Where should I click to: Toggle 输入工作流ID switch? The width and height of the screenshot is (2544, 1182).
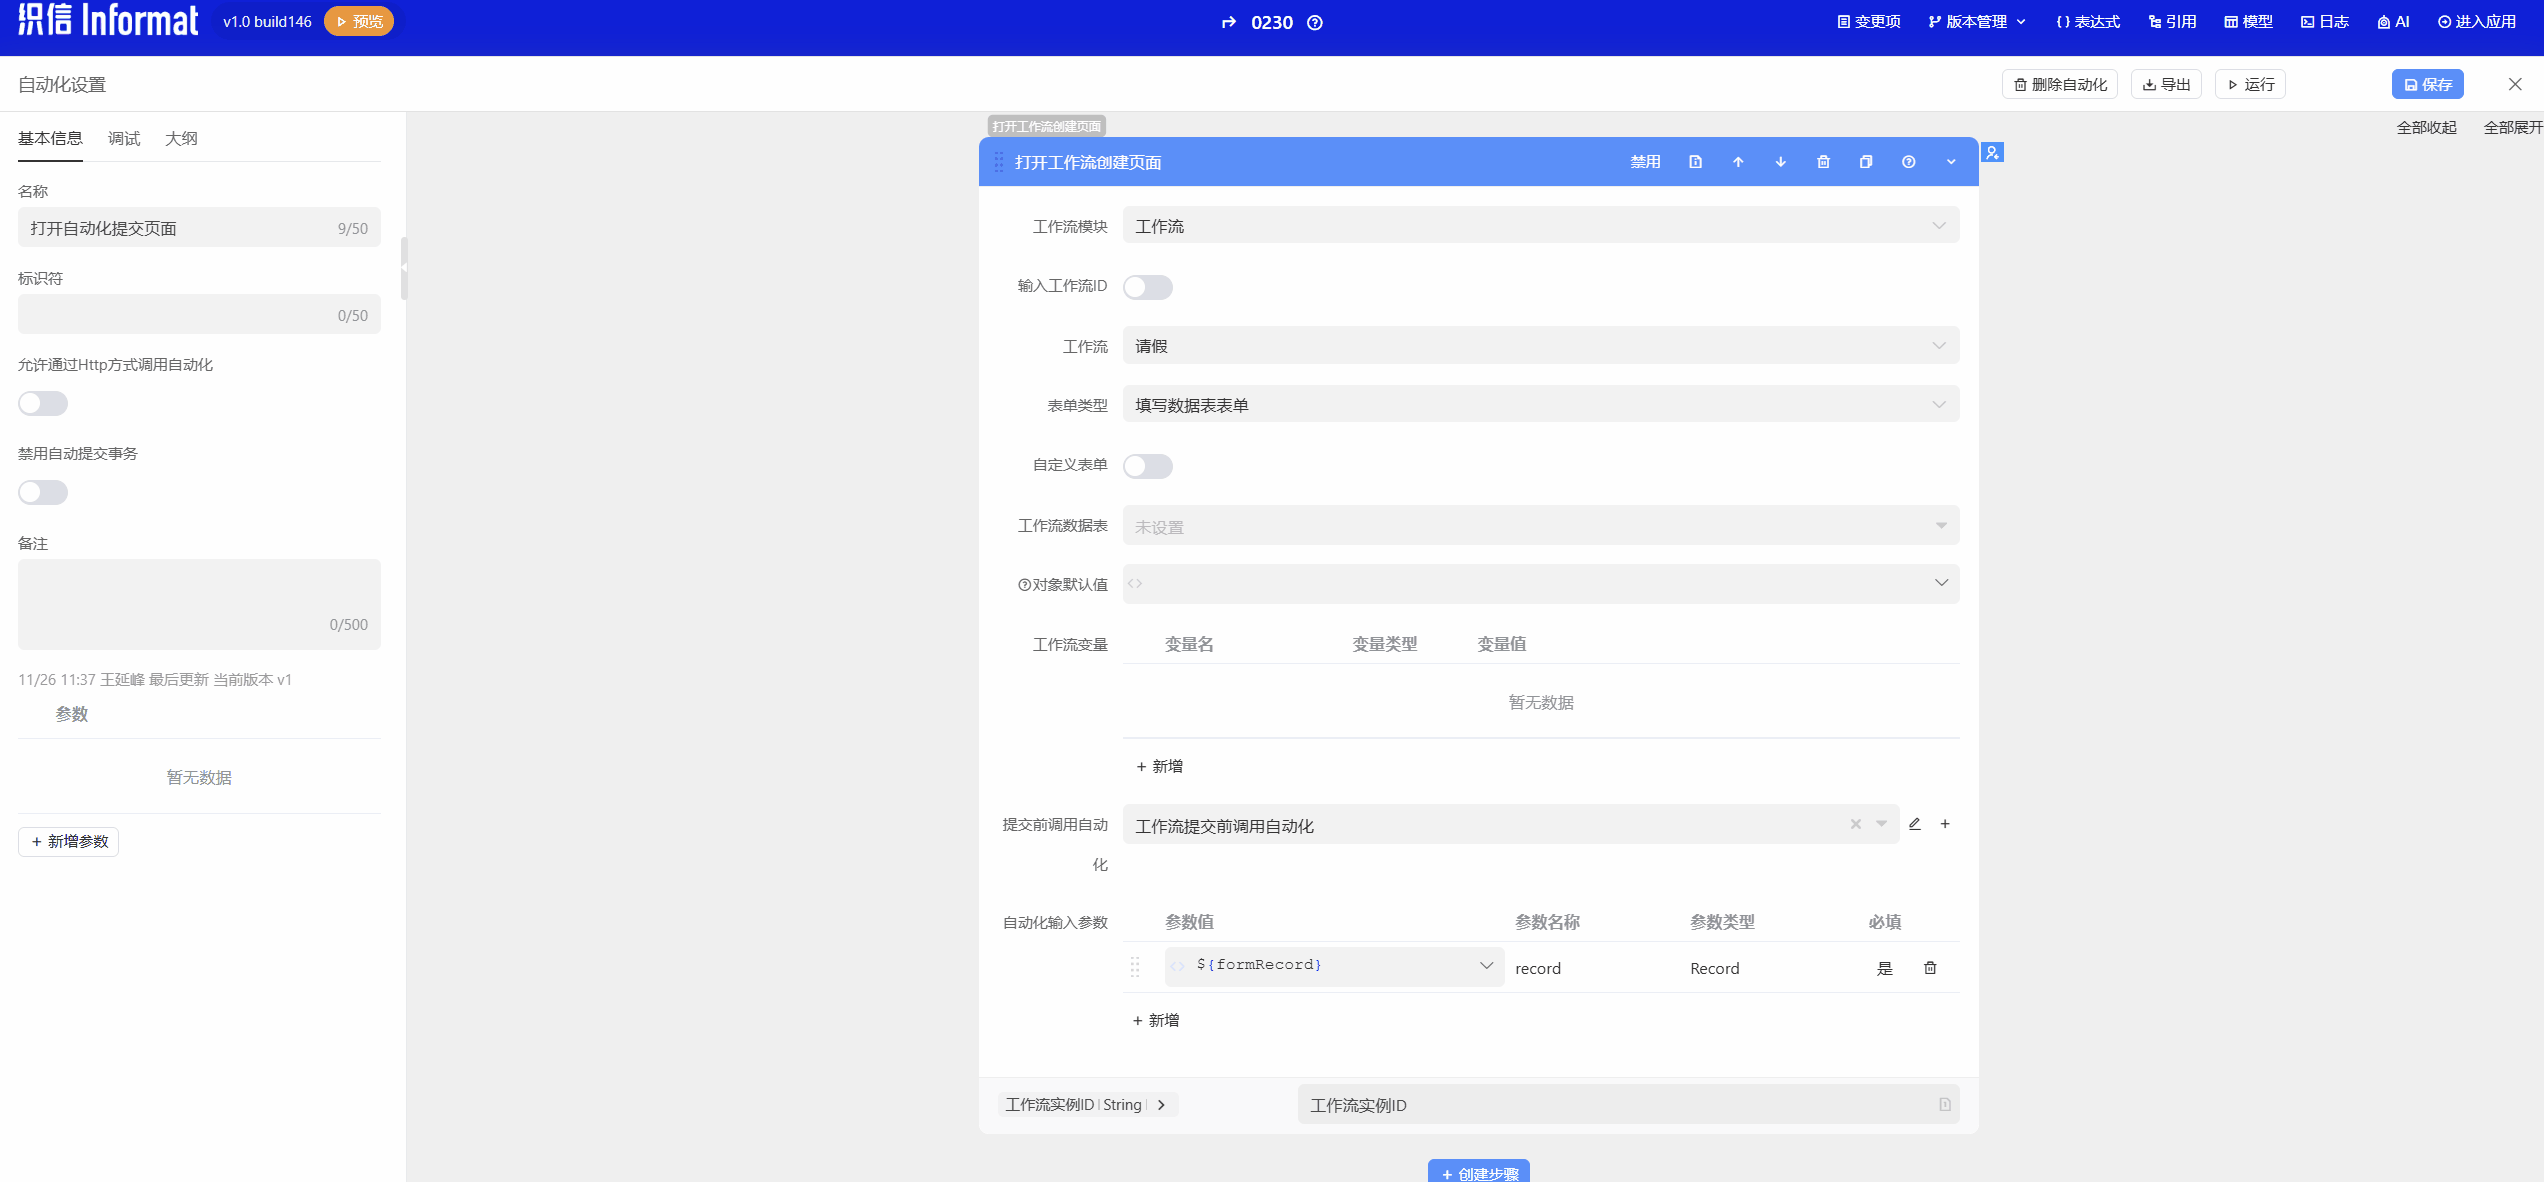coord(1147,287)
